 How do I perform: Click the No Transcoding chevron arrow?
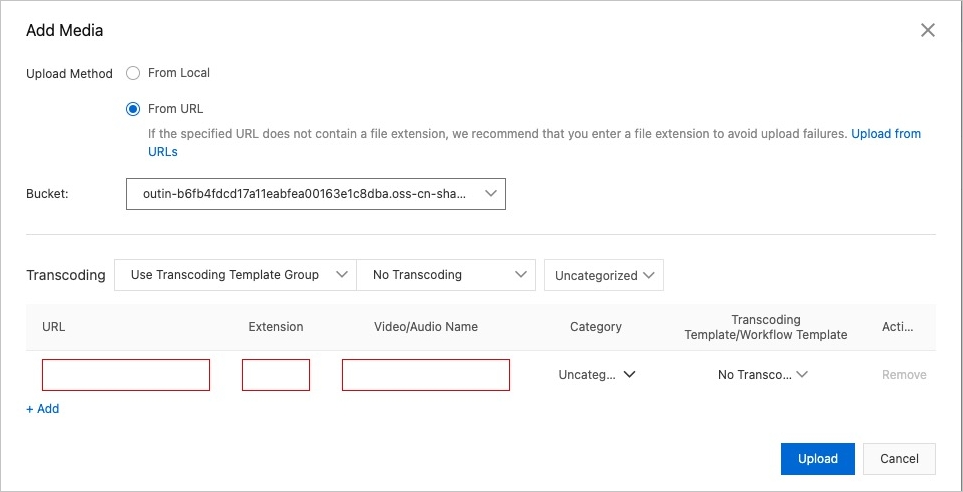point(520,275)
